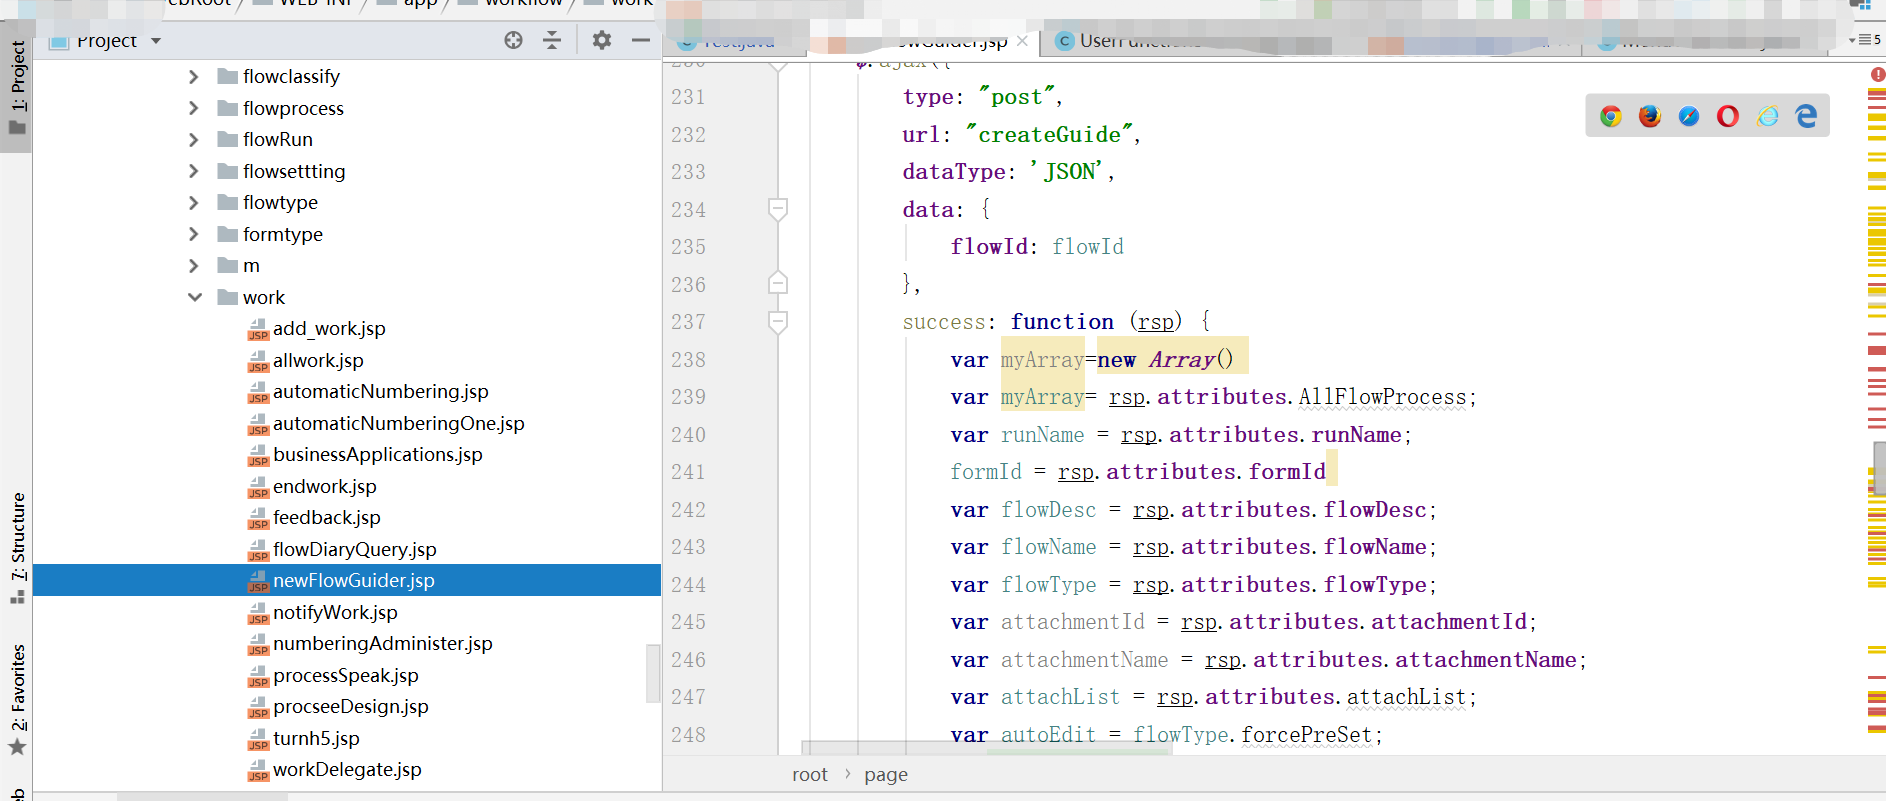Select numberingAdminister.jsp file
This screenshot has height=801, width=1886.
pyautogui.click(x=382, y=644)
